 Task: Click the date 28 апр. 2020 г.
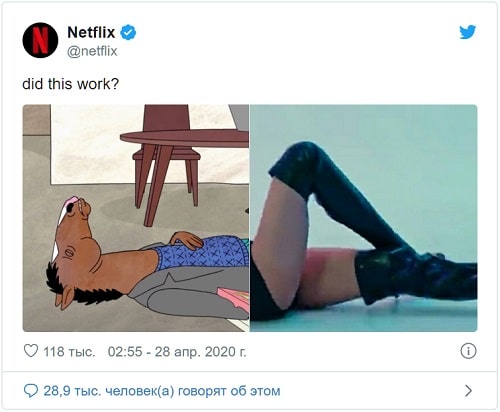tap(201, 351)
